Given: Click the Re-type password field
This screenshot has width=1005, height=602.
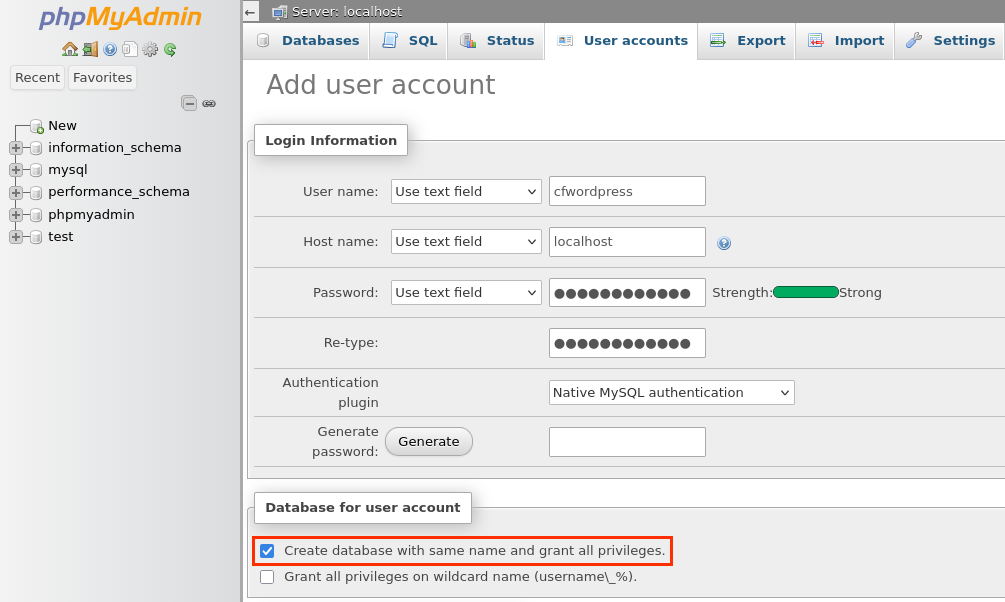Looking at the screenshot, I should pos(627,343).
